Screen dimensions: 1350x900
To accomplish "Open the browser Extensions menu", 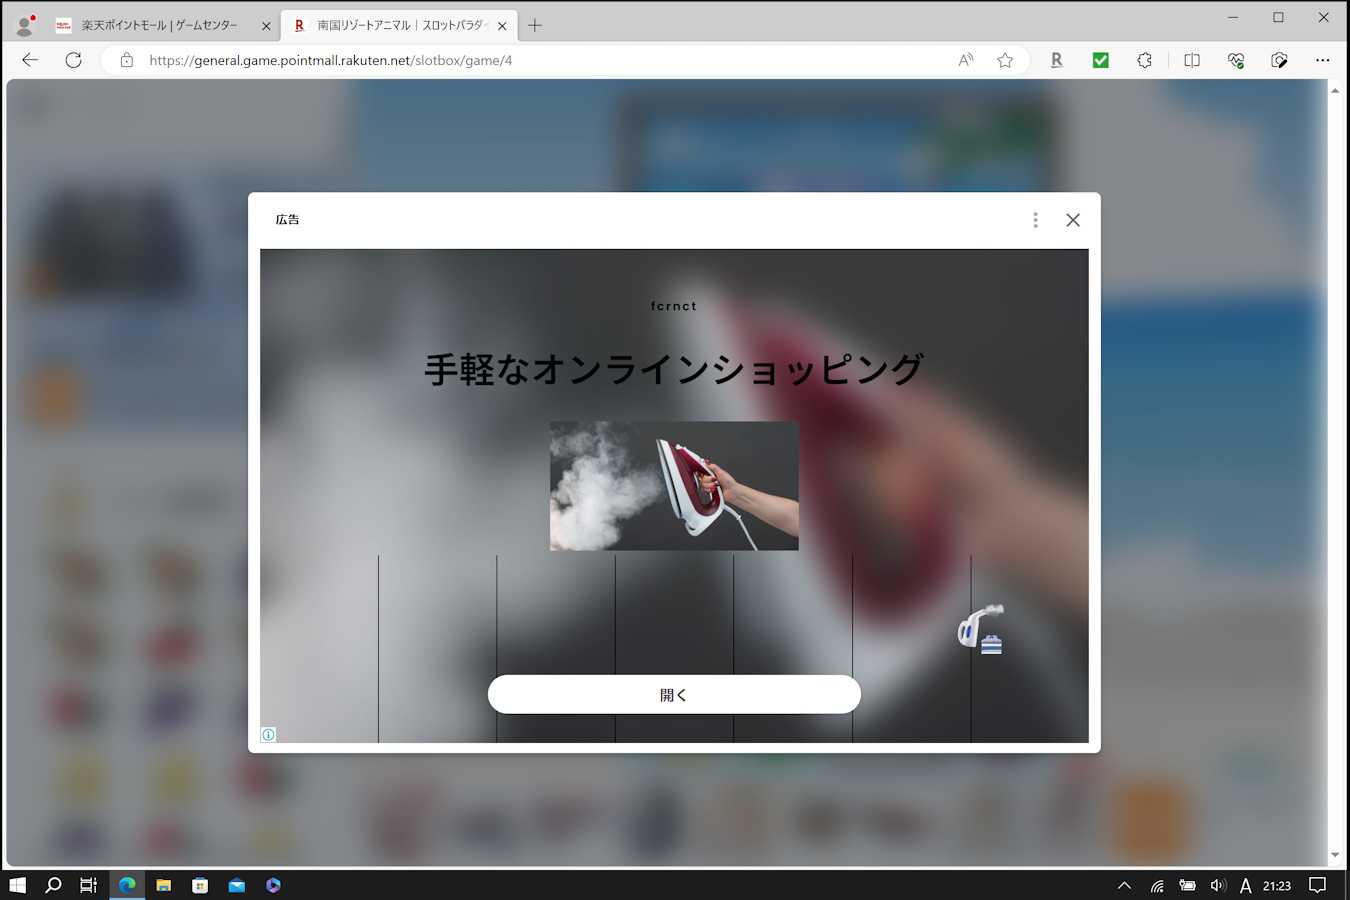I will tap(1144, 60).
